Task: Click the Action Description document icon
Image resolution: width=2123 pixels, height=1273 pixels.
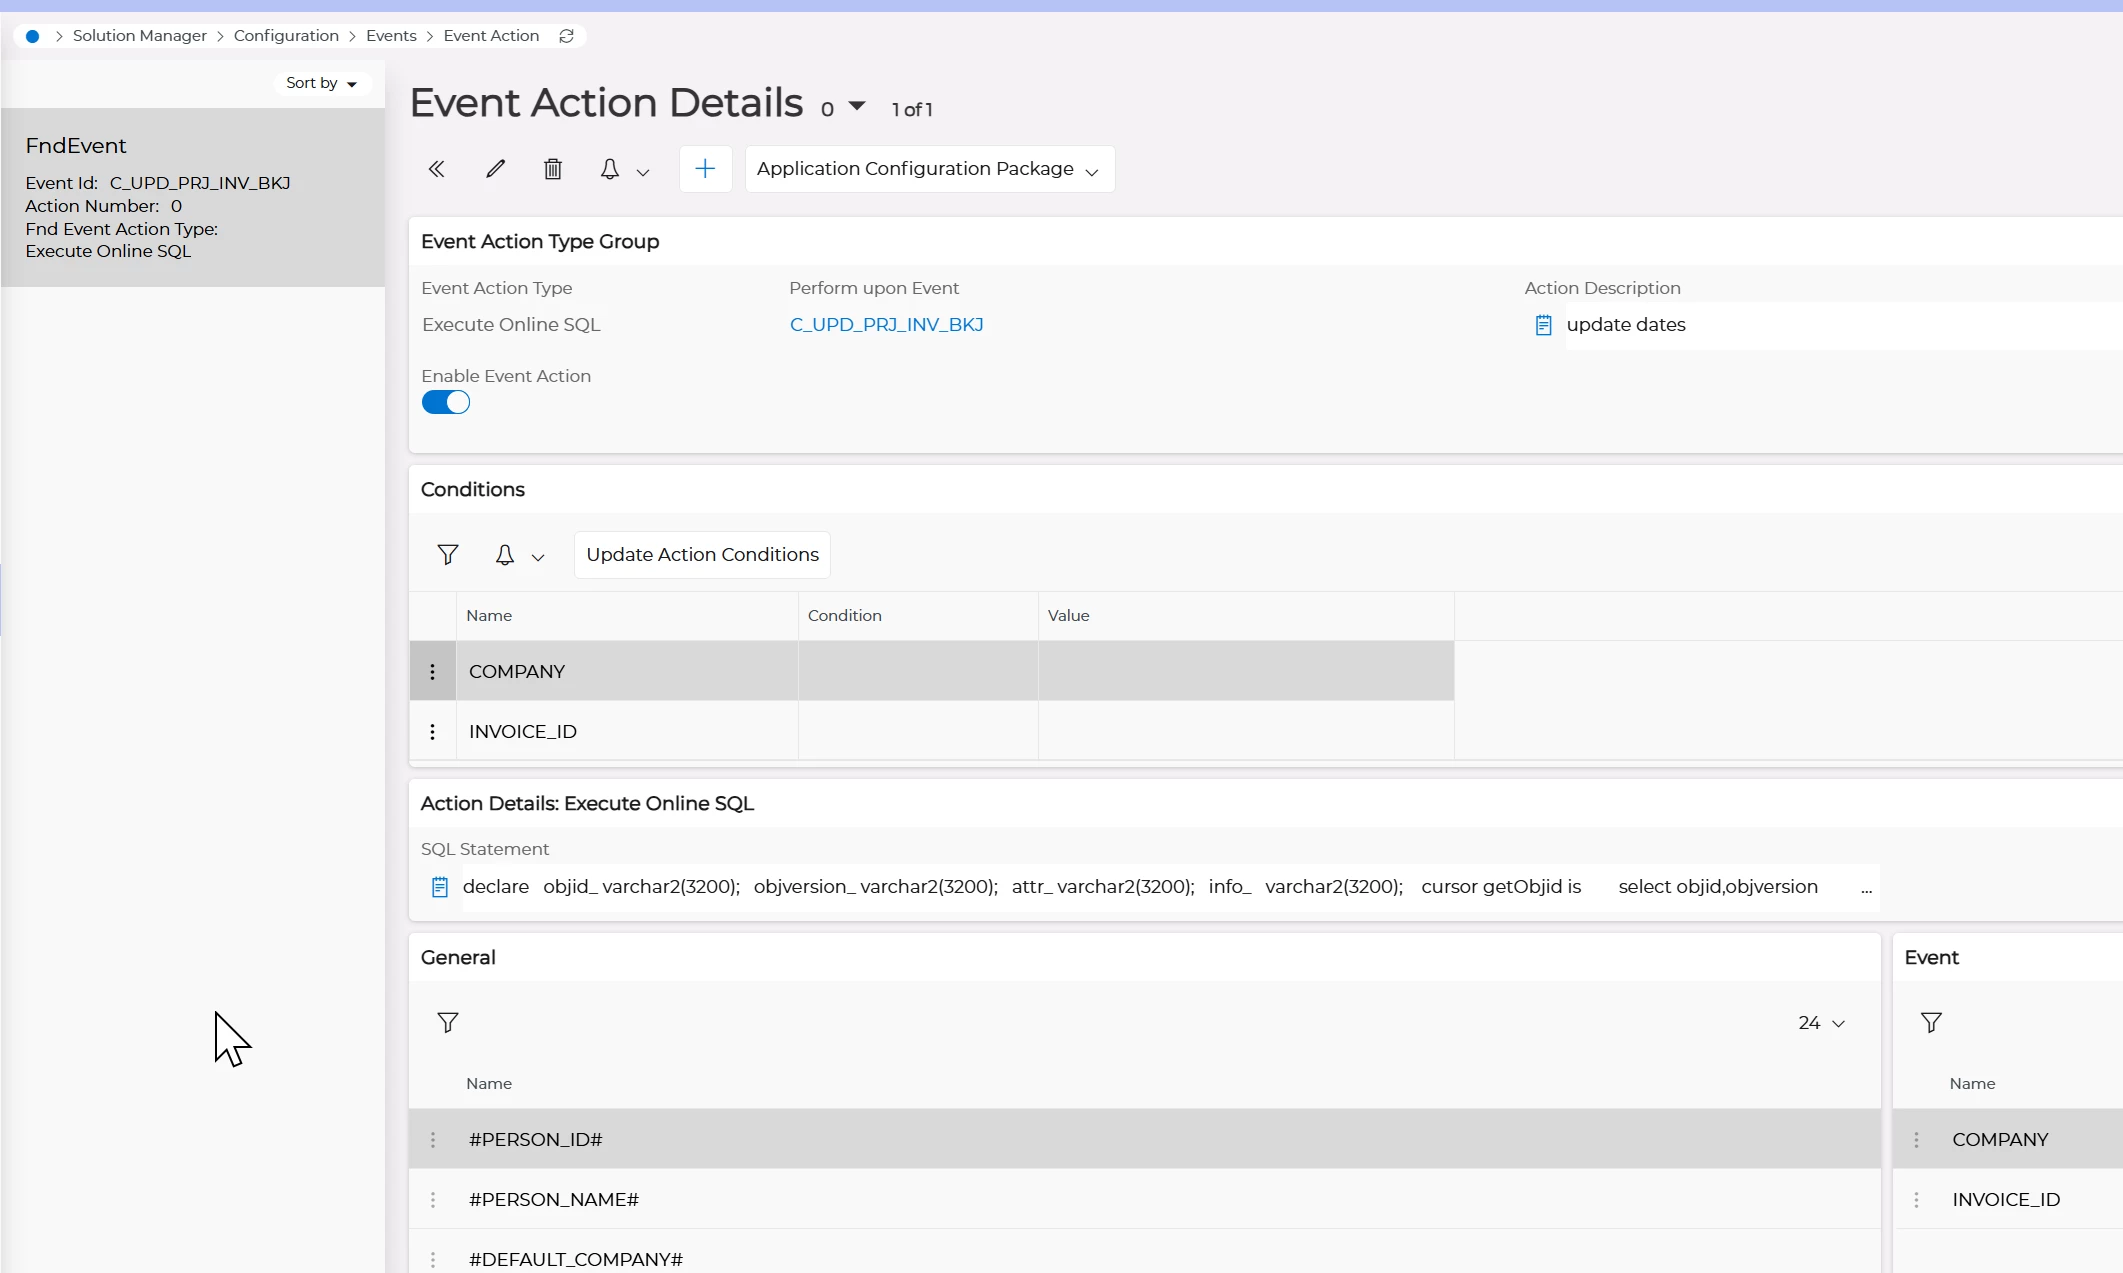Action: pos(1543,325)
